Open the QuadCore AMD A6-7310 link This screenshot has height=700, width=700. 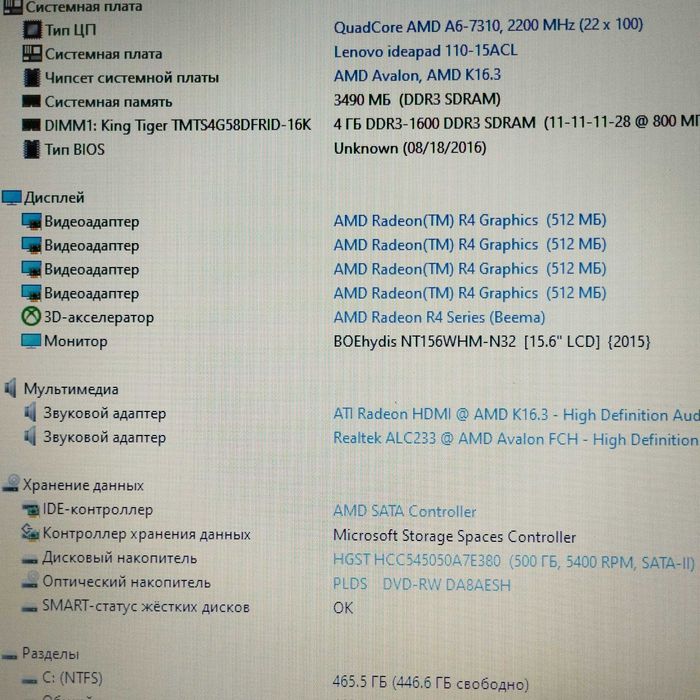(488, 26)
